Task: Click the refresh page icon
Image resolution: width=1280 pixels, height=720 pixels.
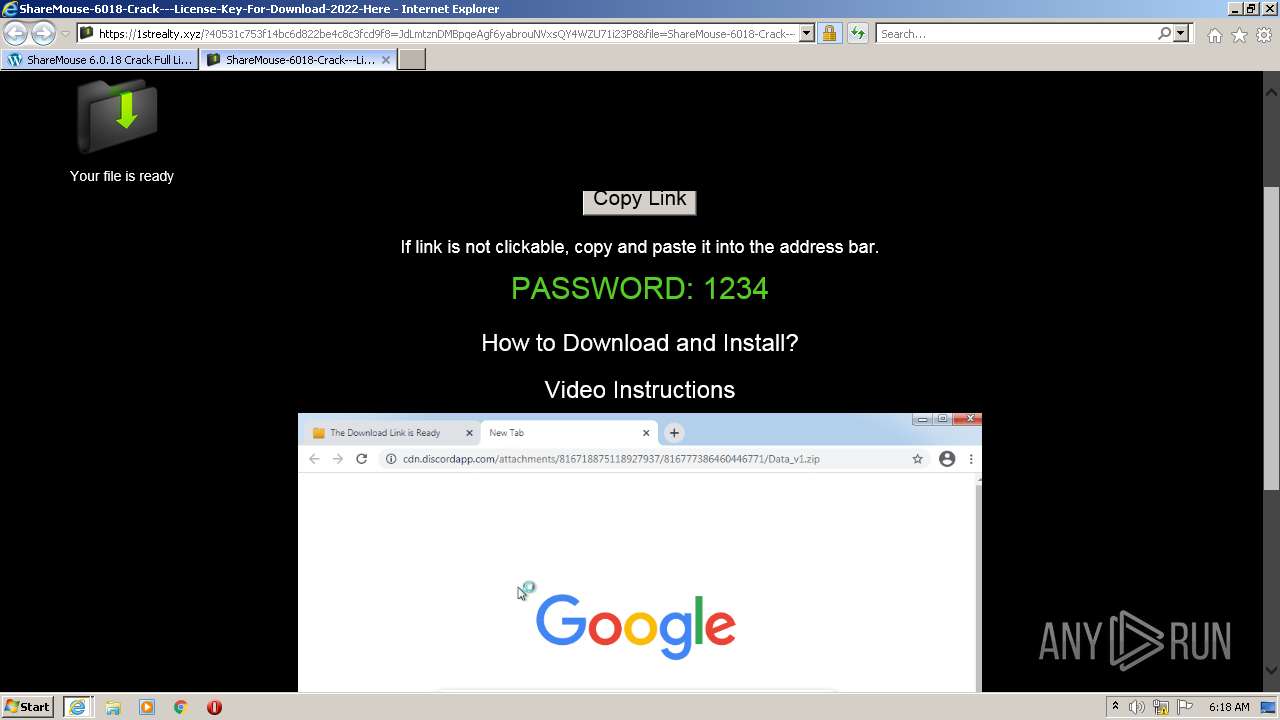Action: click(857, 33)
